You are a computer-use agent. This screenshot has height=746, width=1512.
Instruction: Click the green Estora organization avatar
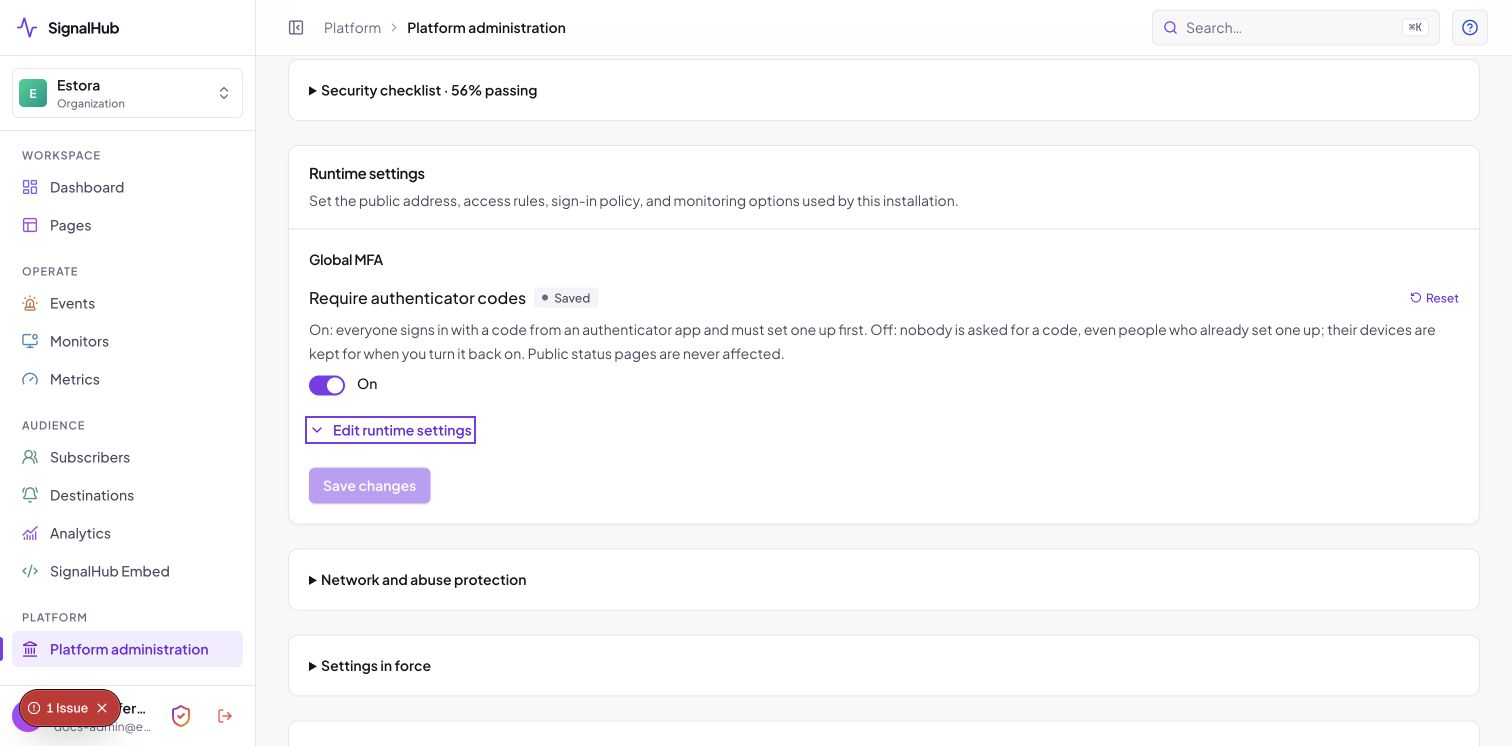point(33,93)
